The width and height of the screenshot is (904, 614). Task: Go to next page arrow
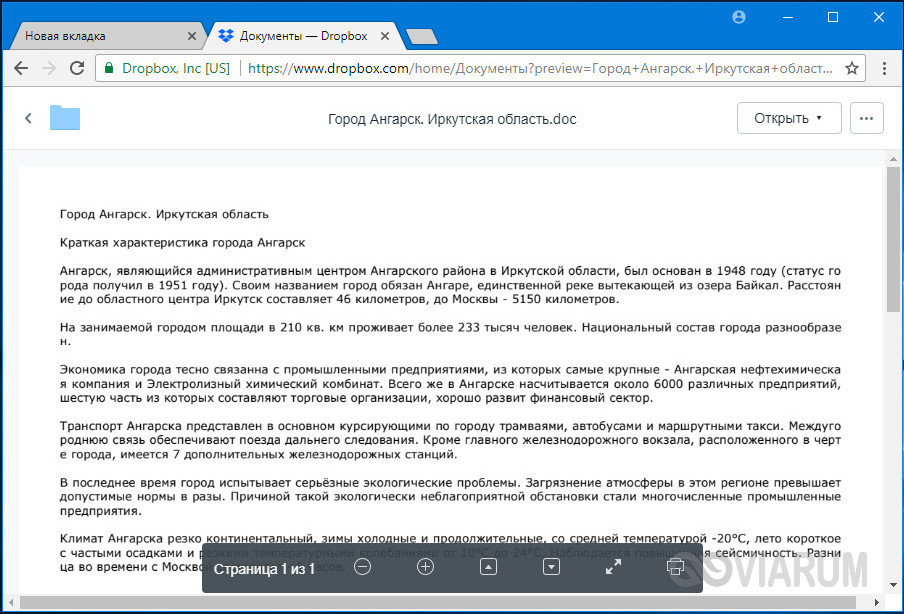[x=551, y=567]
